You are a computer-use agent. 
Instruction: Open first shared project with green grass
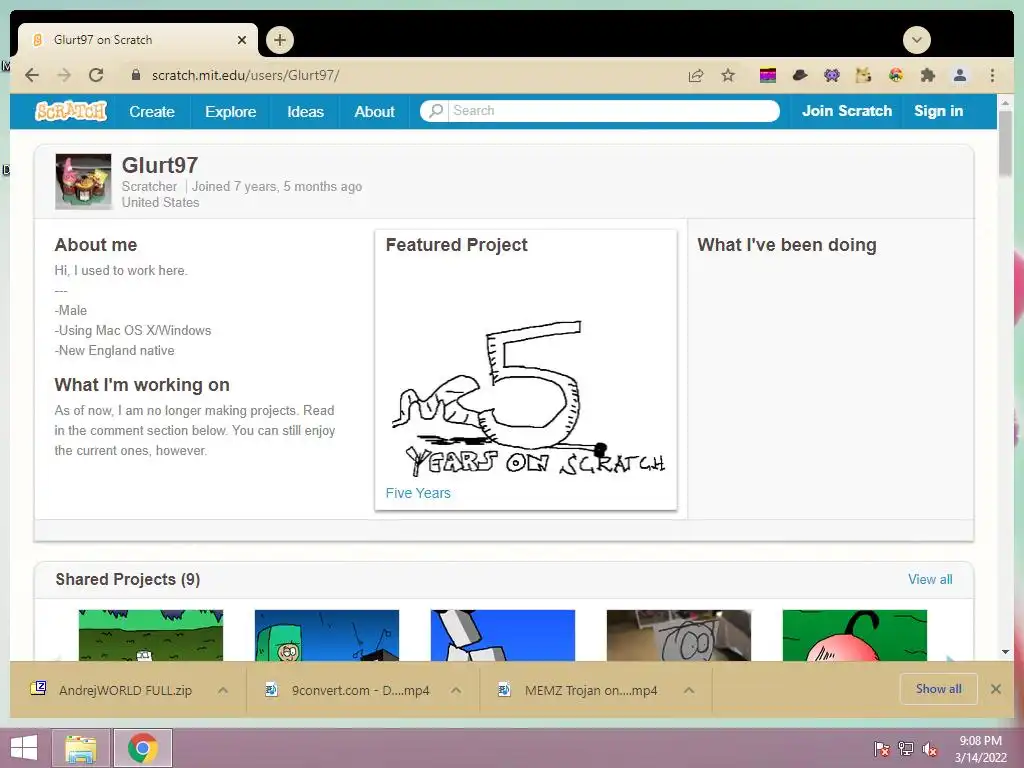[x=151, y=635]
